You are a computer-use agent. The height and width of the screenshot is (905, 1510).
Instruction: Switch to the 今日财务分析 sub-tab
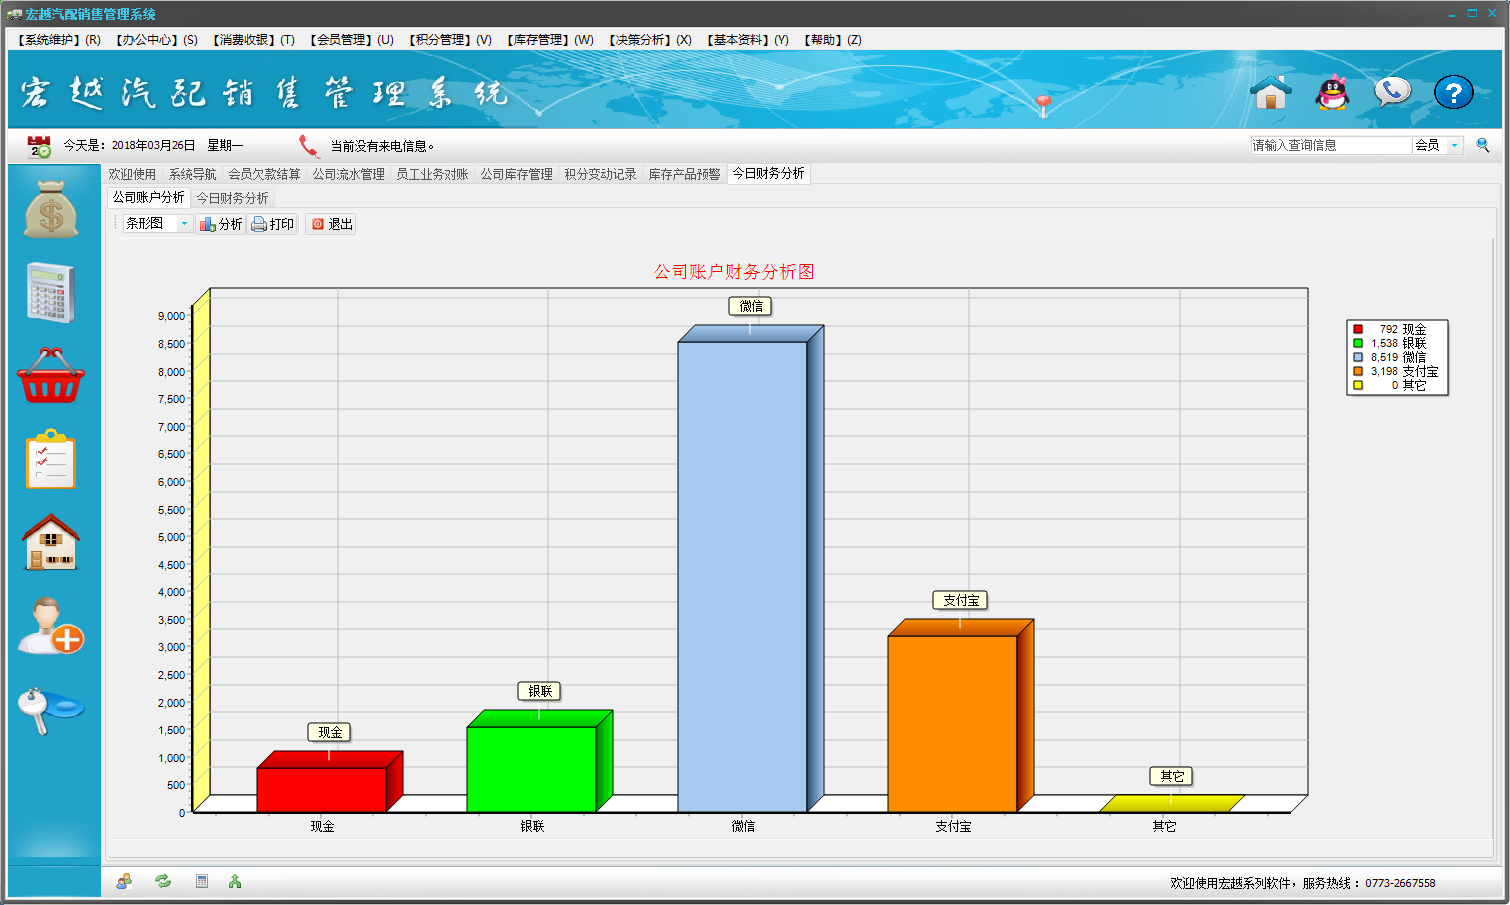[x=232, y=198]
